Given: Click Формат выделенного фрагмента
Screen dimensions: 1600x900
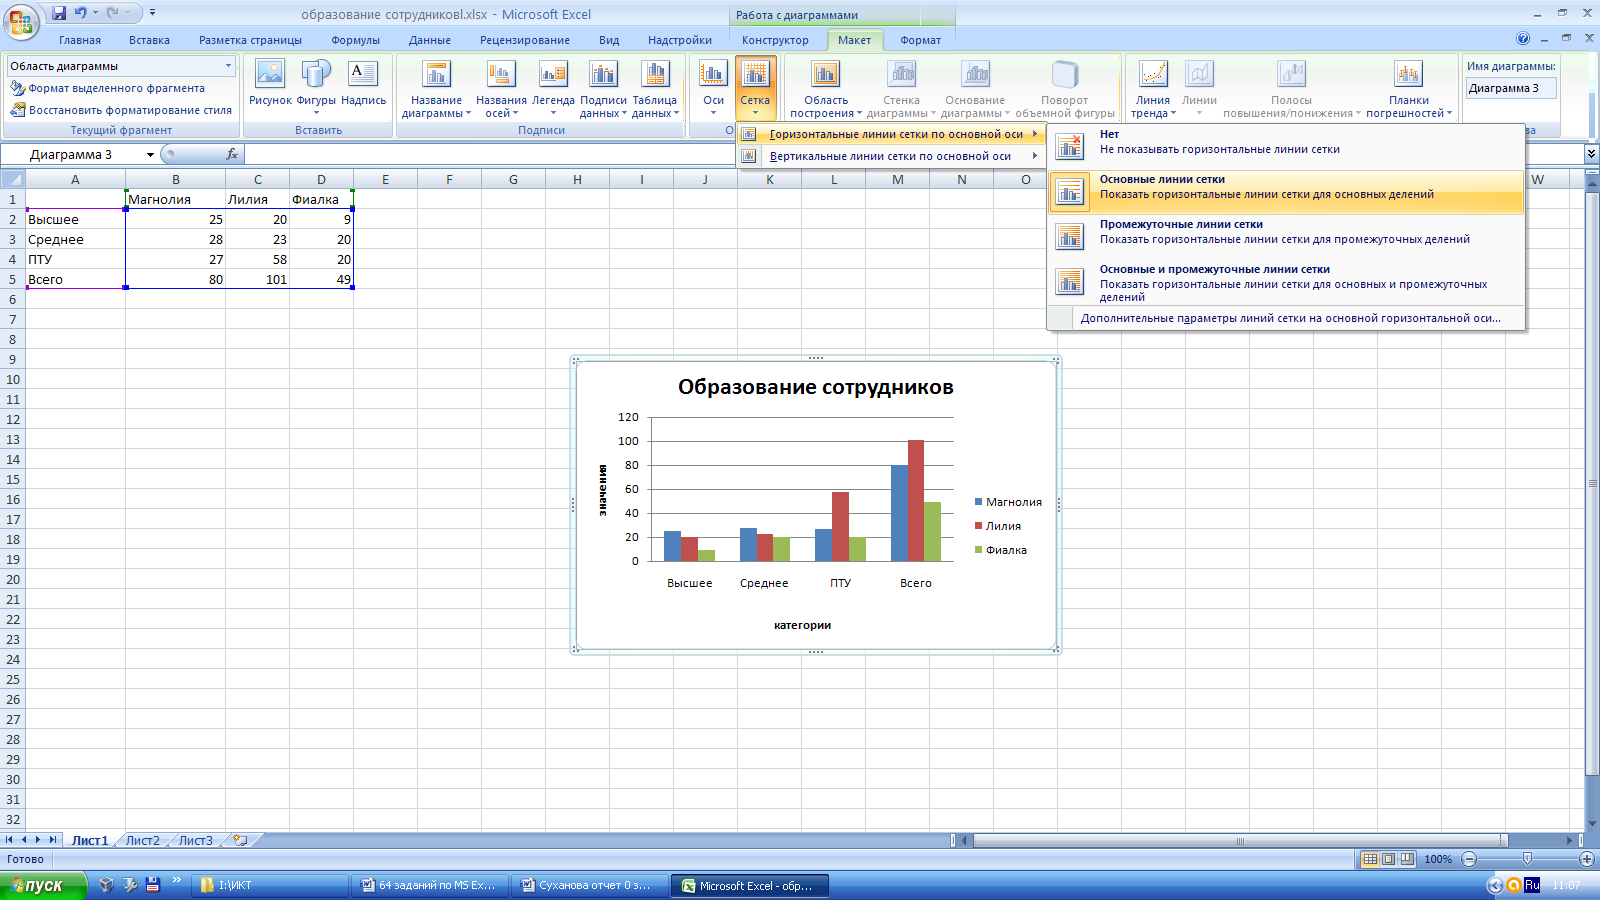Looking at the screenshot, I should click(108, 88).
